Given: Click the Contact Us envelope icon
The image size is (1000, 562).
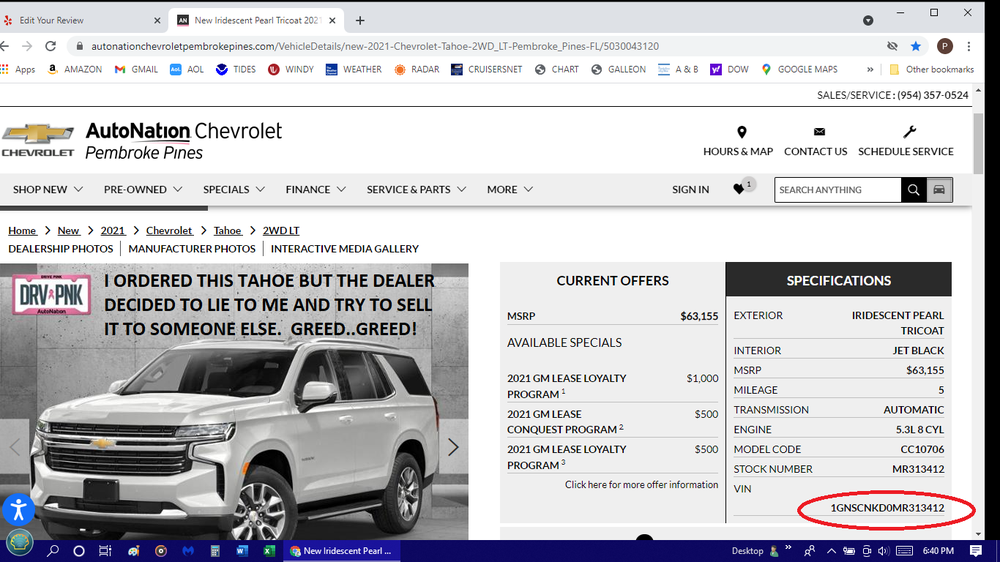Looking at the screenshot, I should [819, 132].
